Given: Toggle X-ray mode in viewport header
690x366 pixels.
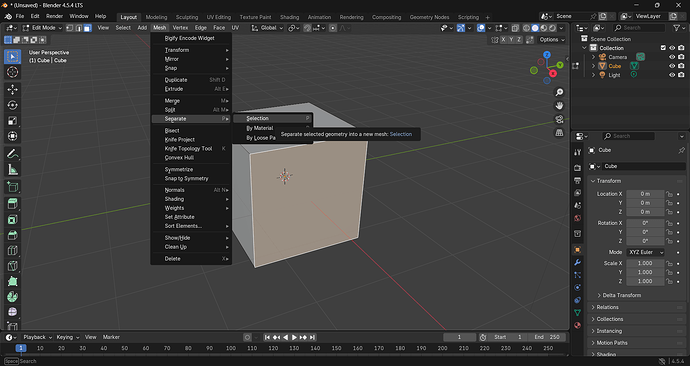Looking at the screenshot, I should pos(515,28).
